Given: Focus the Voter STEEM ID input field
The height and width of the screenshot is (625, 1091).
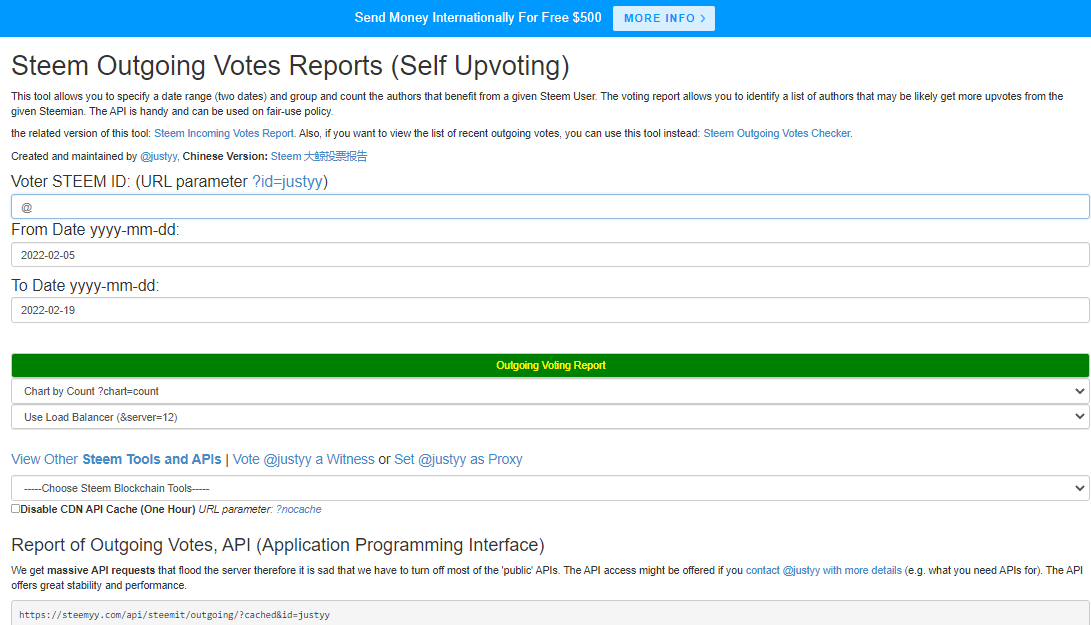Looking at the screenshot, I should (x=550, y=207).
